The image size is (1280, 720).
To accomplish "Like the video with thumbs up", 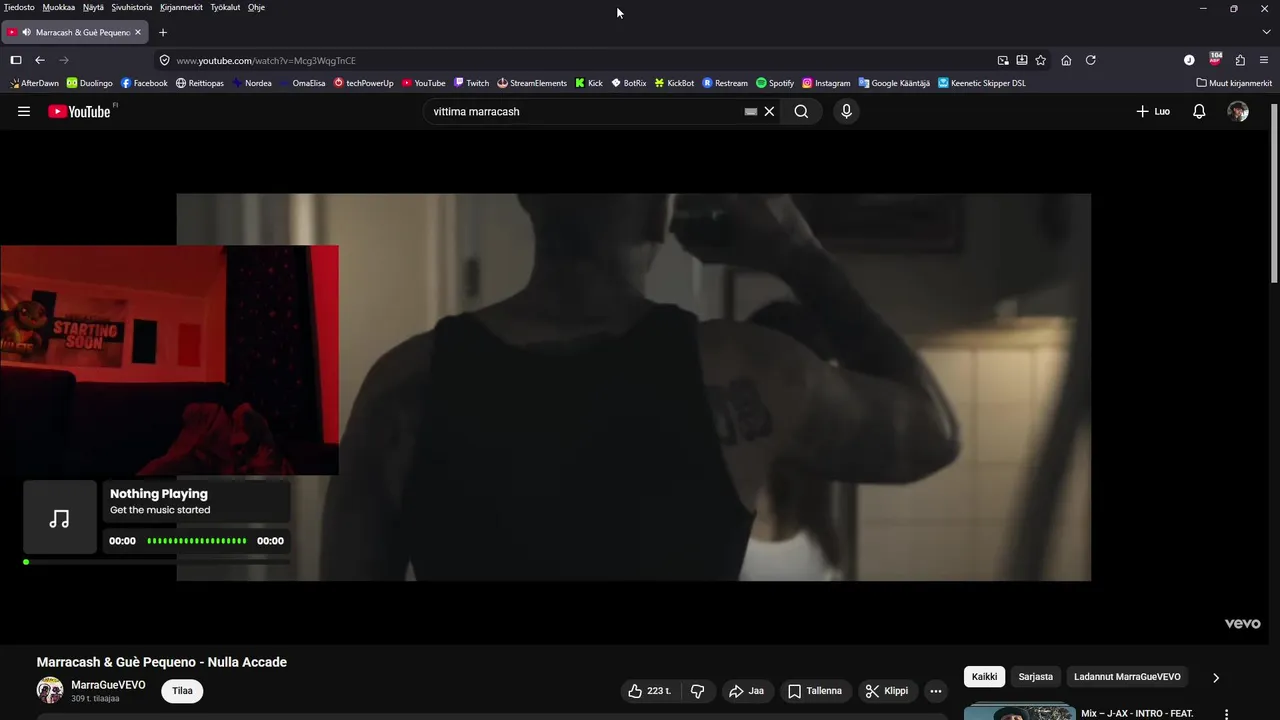I will click(x=649, y=691).
